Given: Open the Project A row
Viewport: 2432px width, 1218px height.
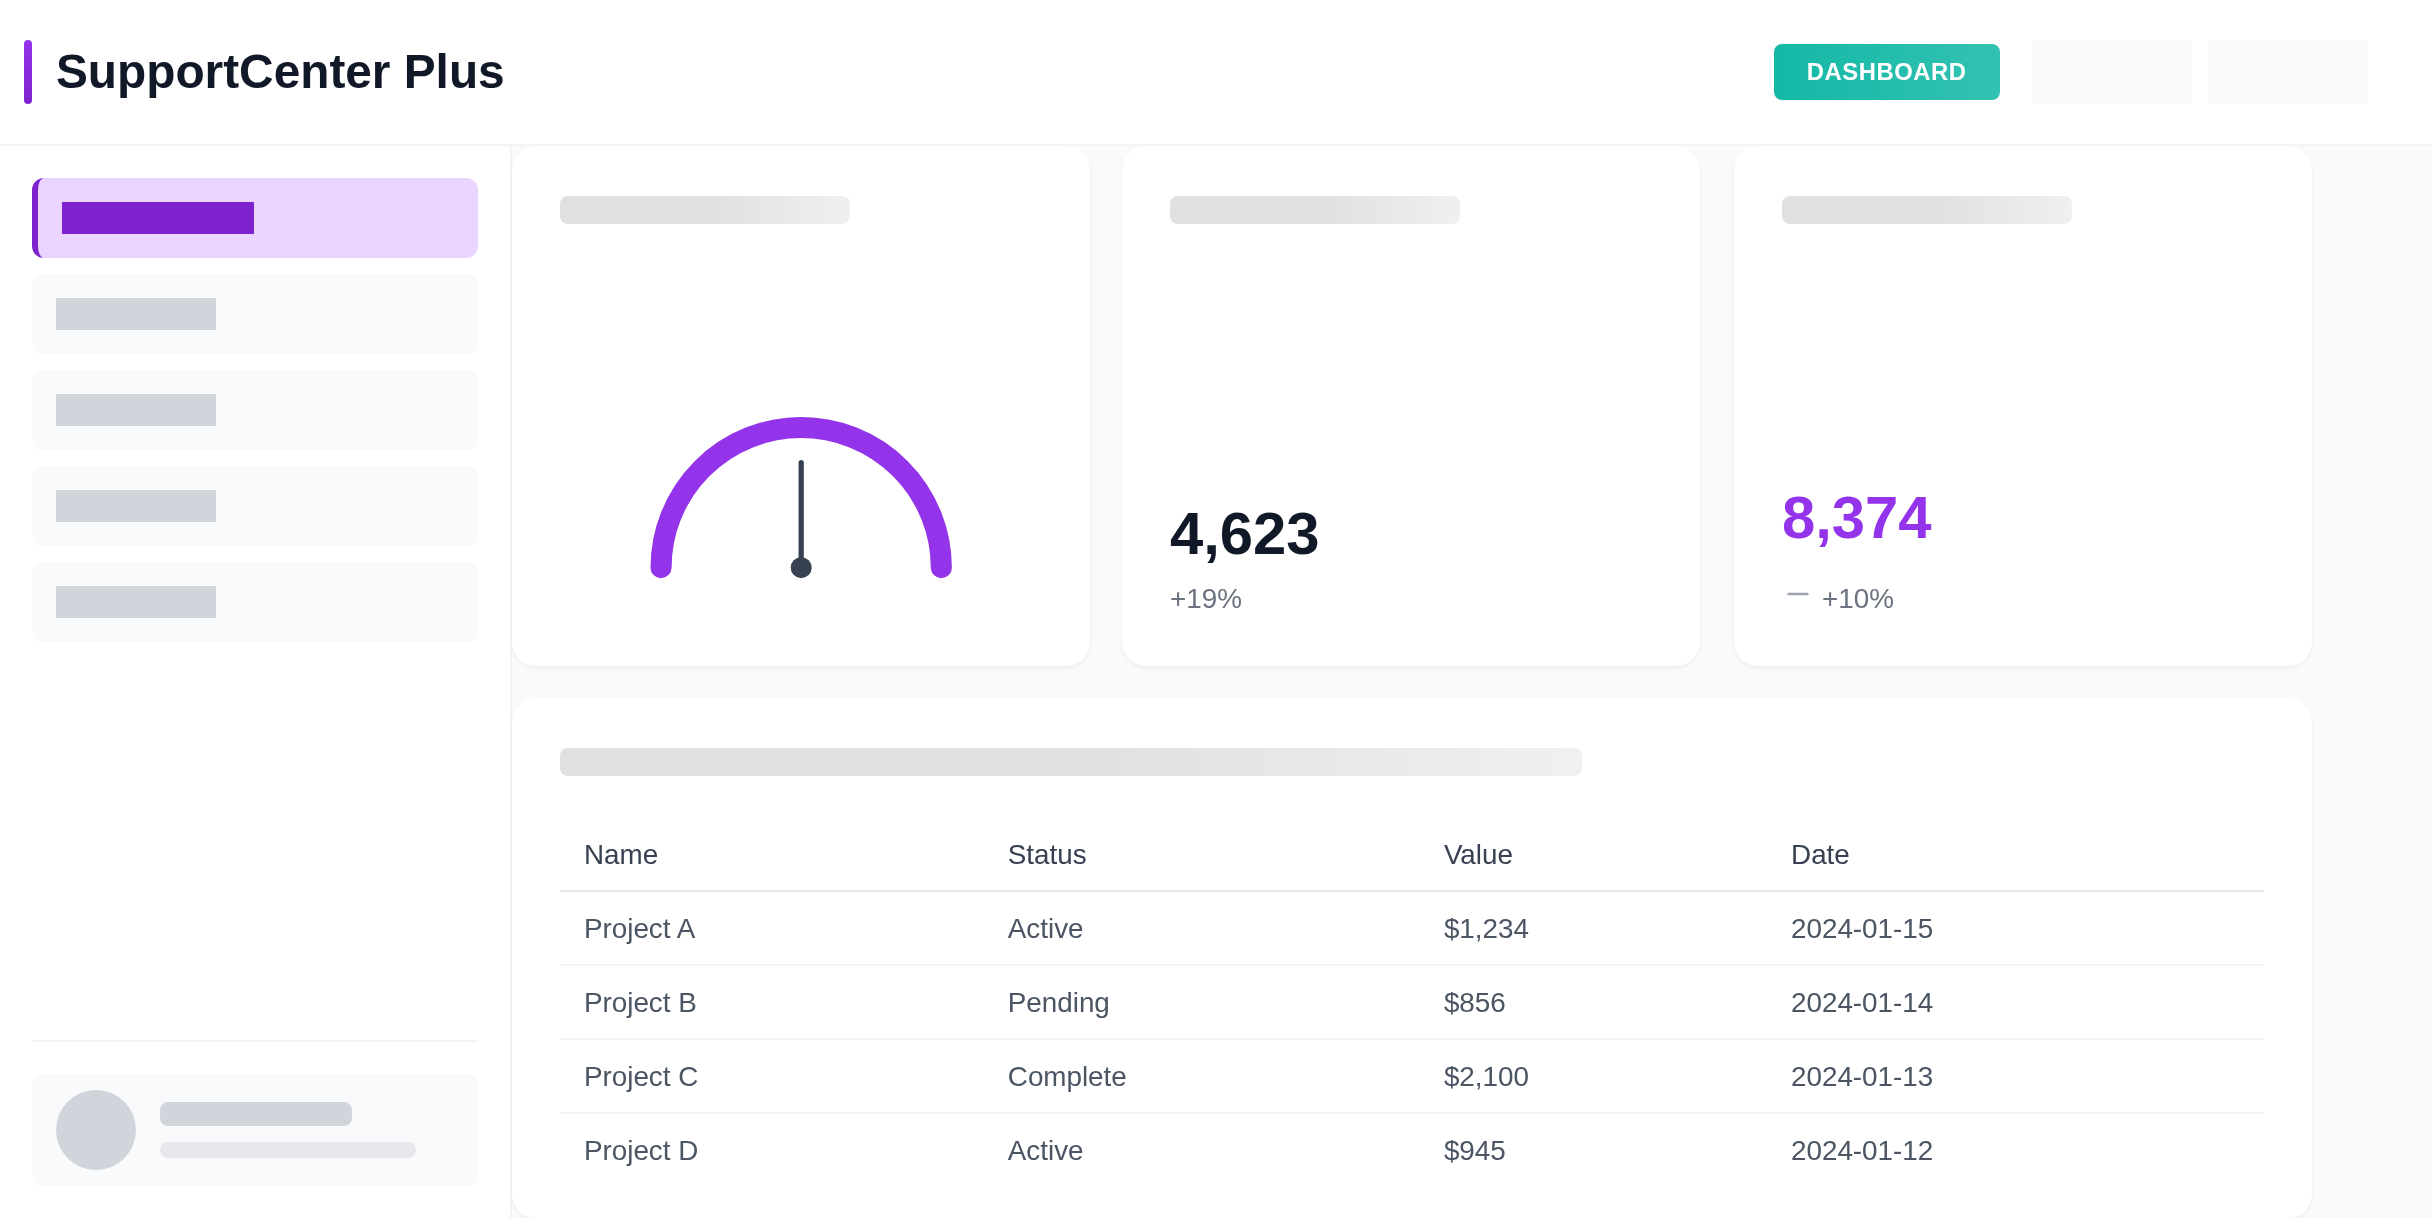Looking at the screenshot, I should (x=639, y=929).
